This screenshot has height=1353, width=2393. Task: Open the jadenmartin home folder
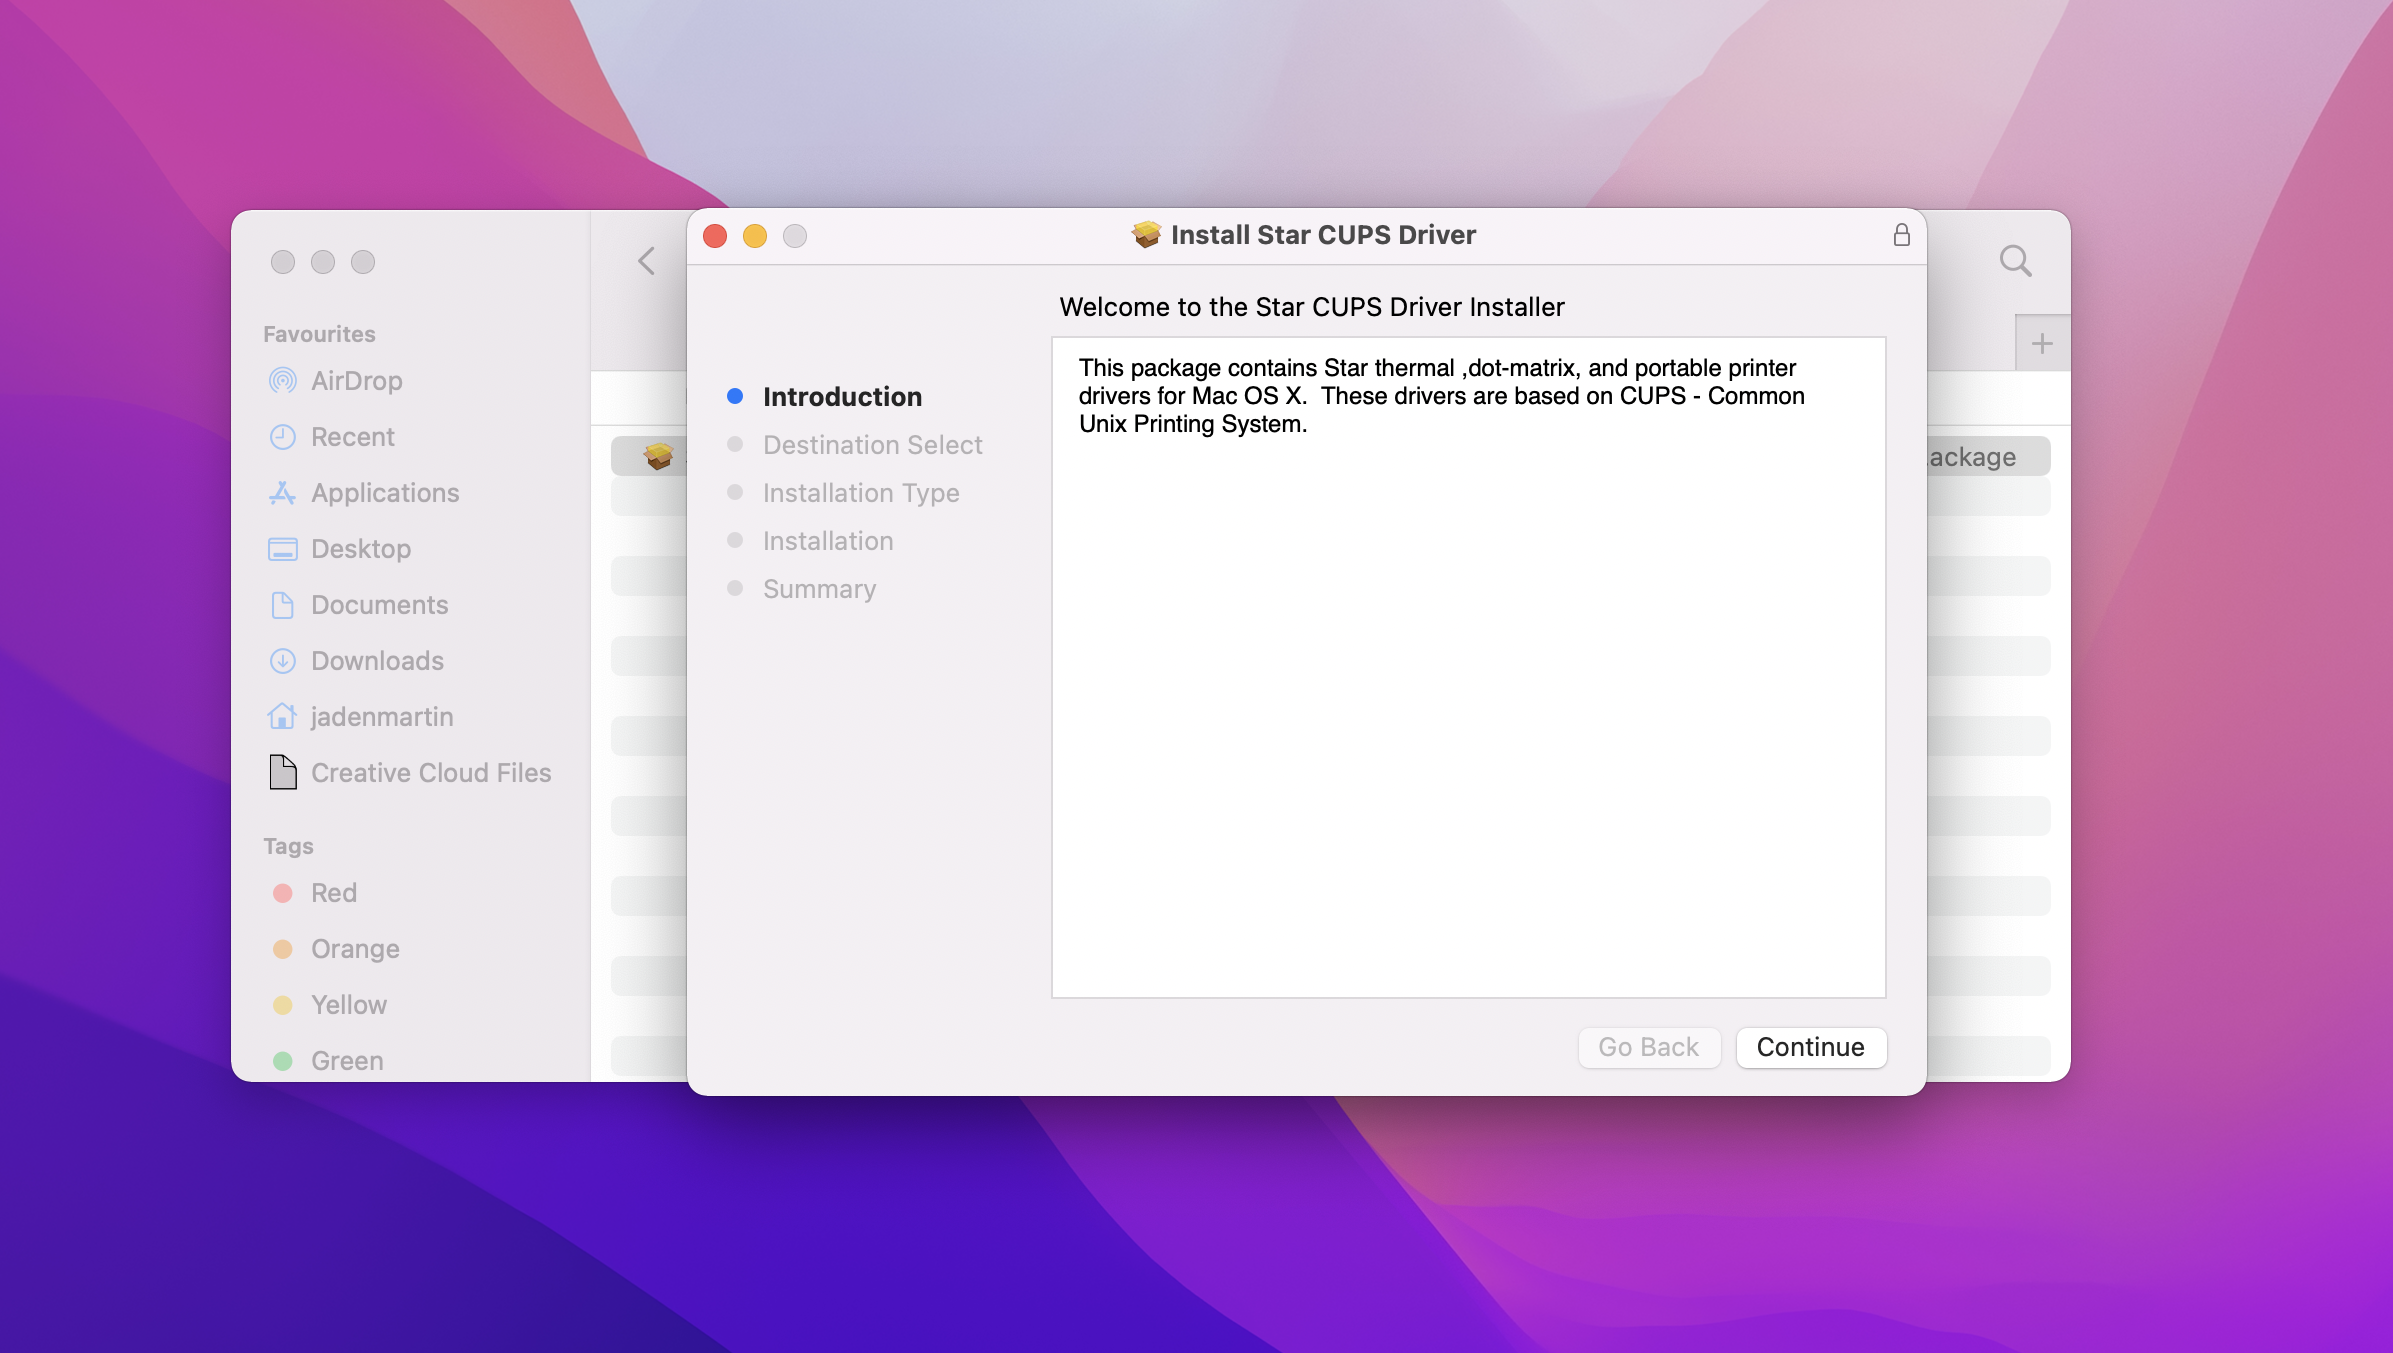tap(383, 717)
